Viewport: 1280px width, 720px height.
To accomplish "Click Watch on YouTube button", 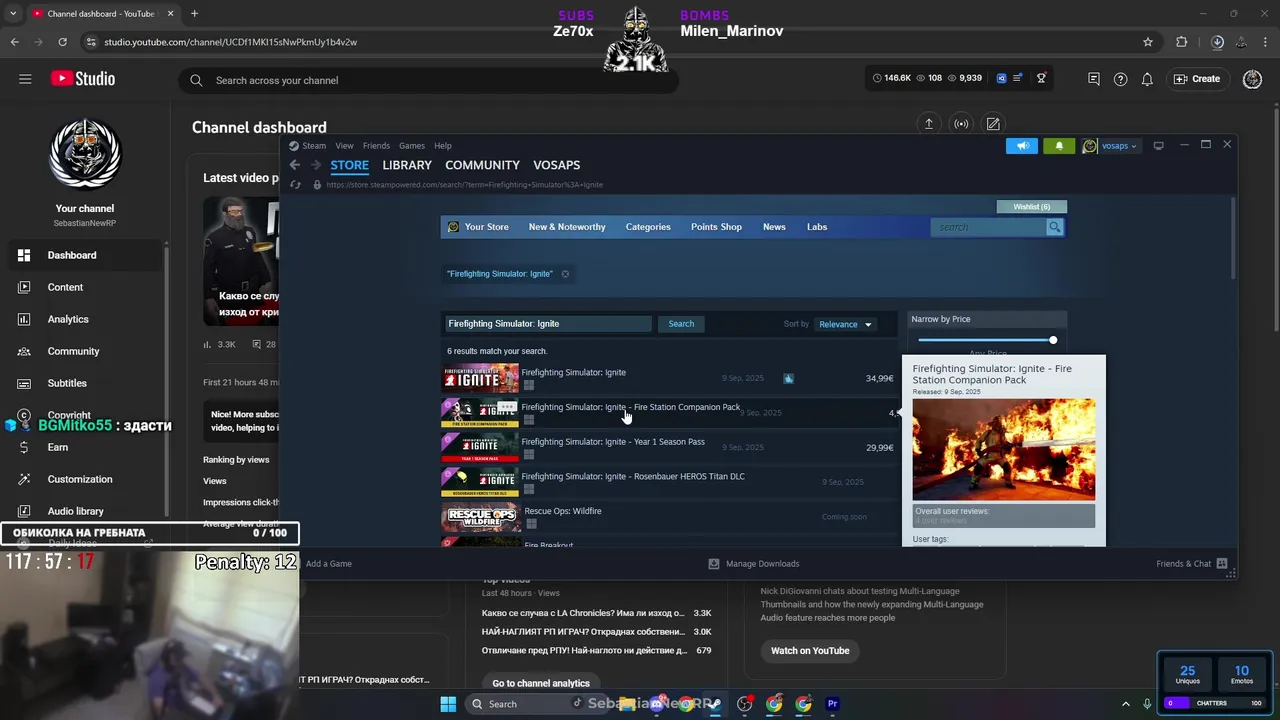I will point(810,651).
